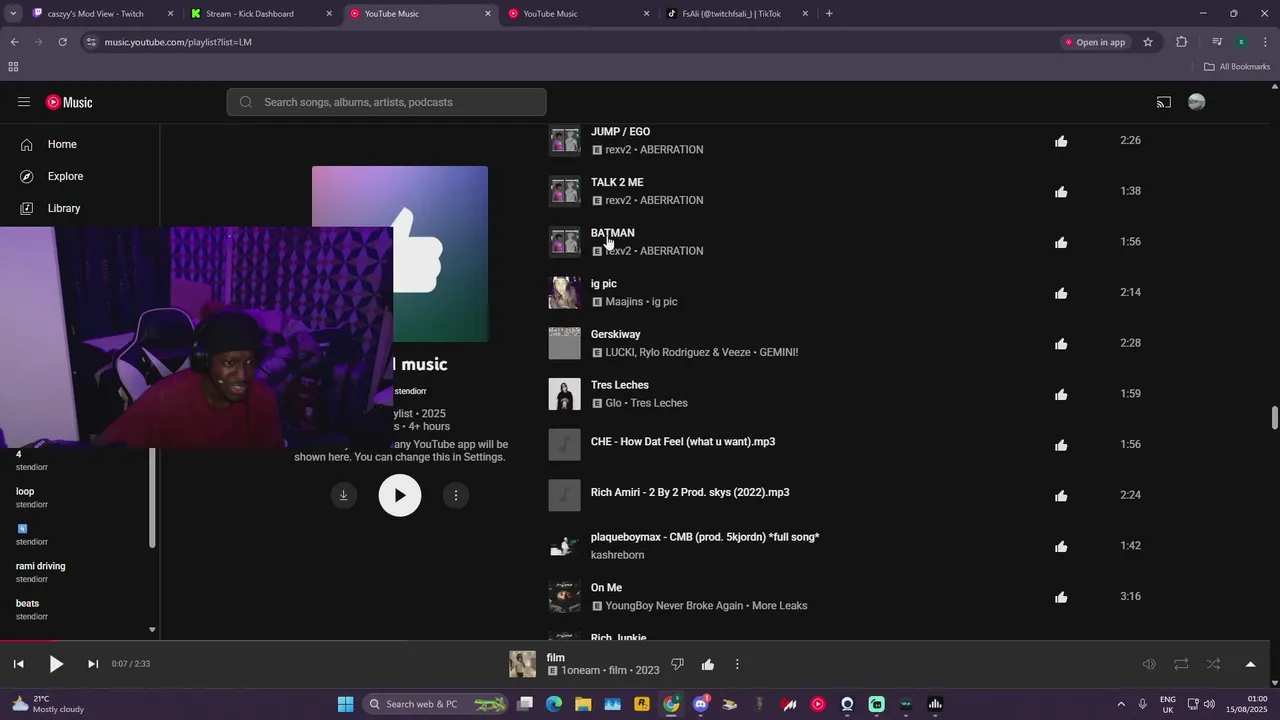Screen dimensions: 1280x720
Task: Click the now playing film album thumbnail
Action: [x=522, y=664]
